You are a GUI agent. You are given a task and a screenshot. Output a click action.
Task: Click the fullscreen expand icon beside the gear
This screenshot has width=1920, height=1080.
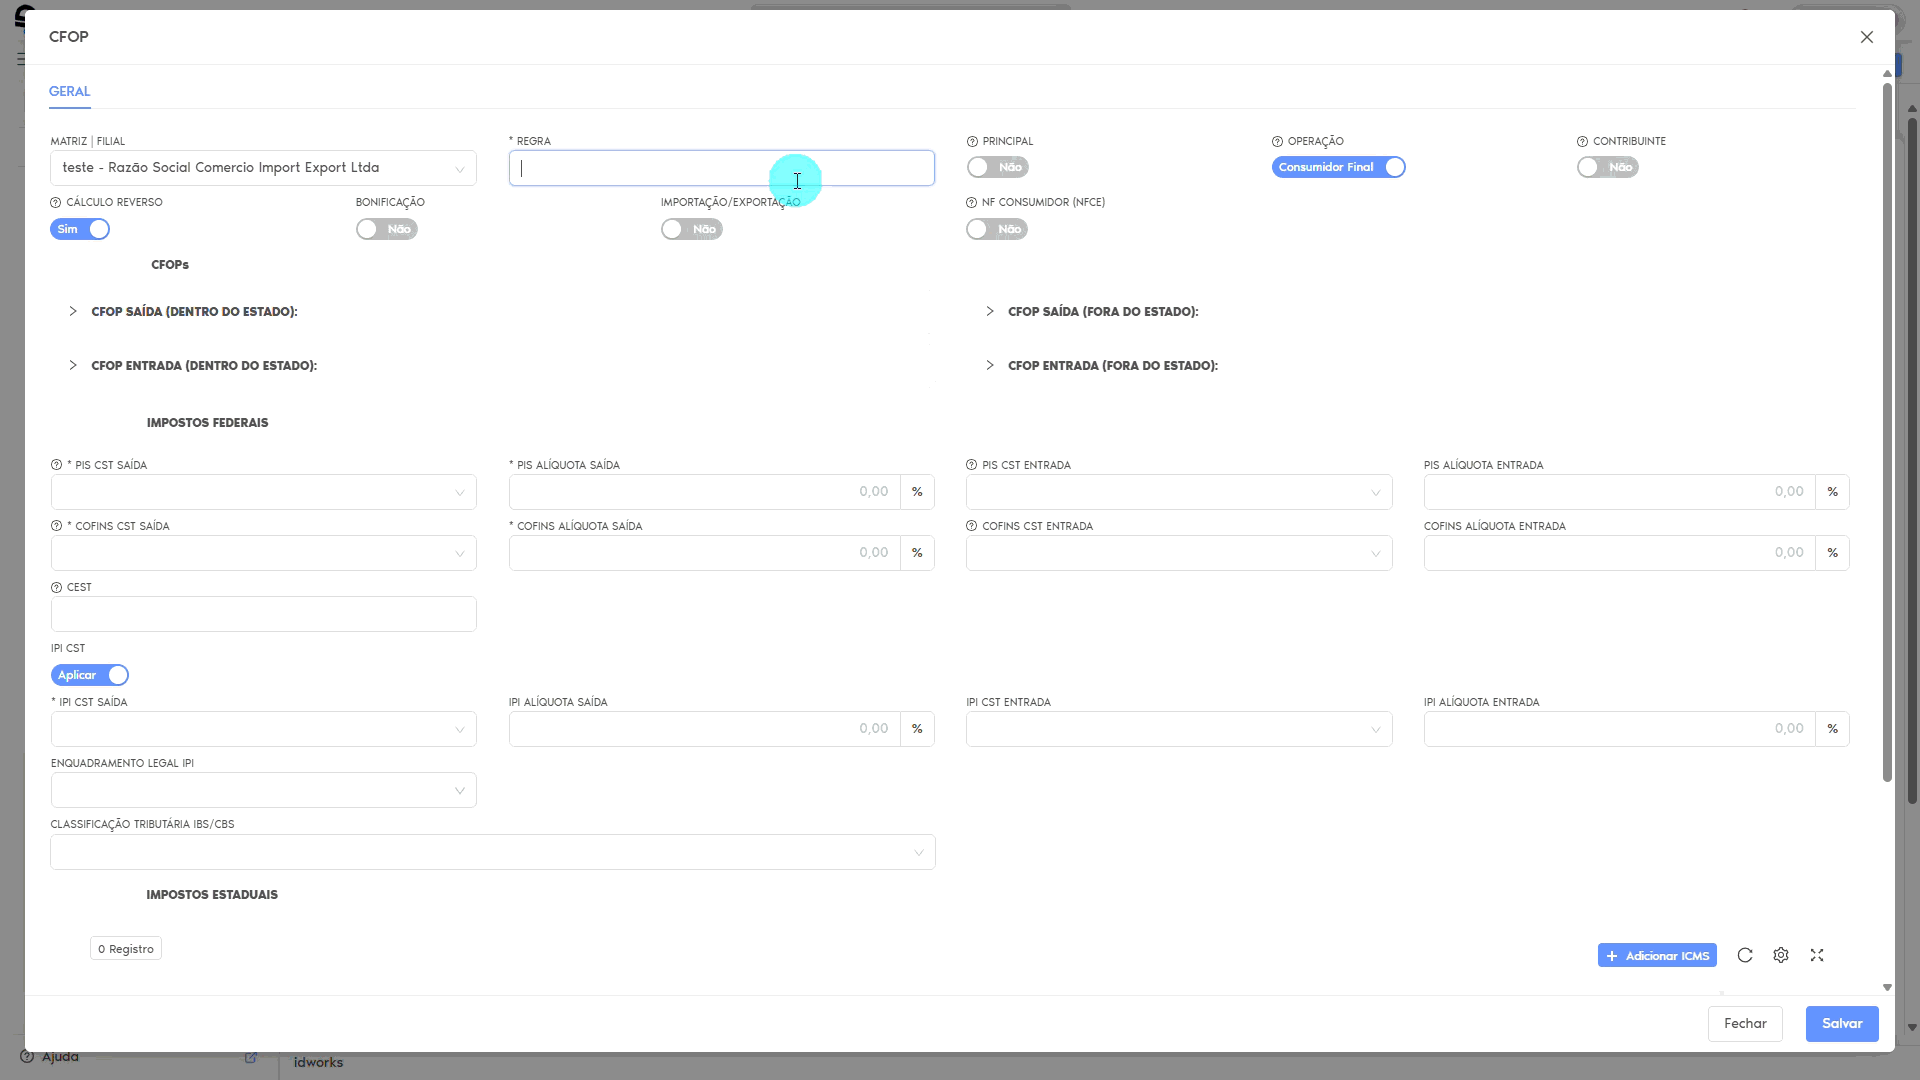tap(1817, 955)
